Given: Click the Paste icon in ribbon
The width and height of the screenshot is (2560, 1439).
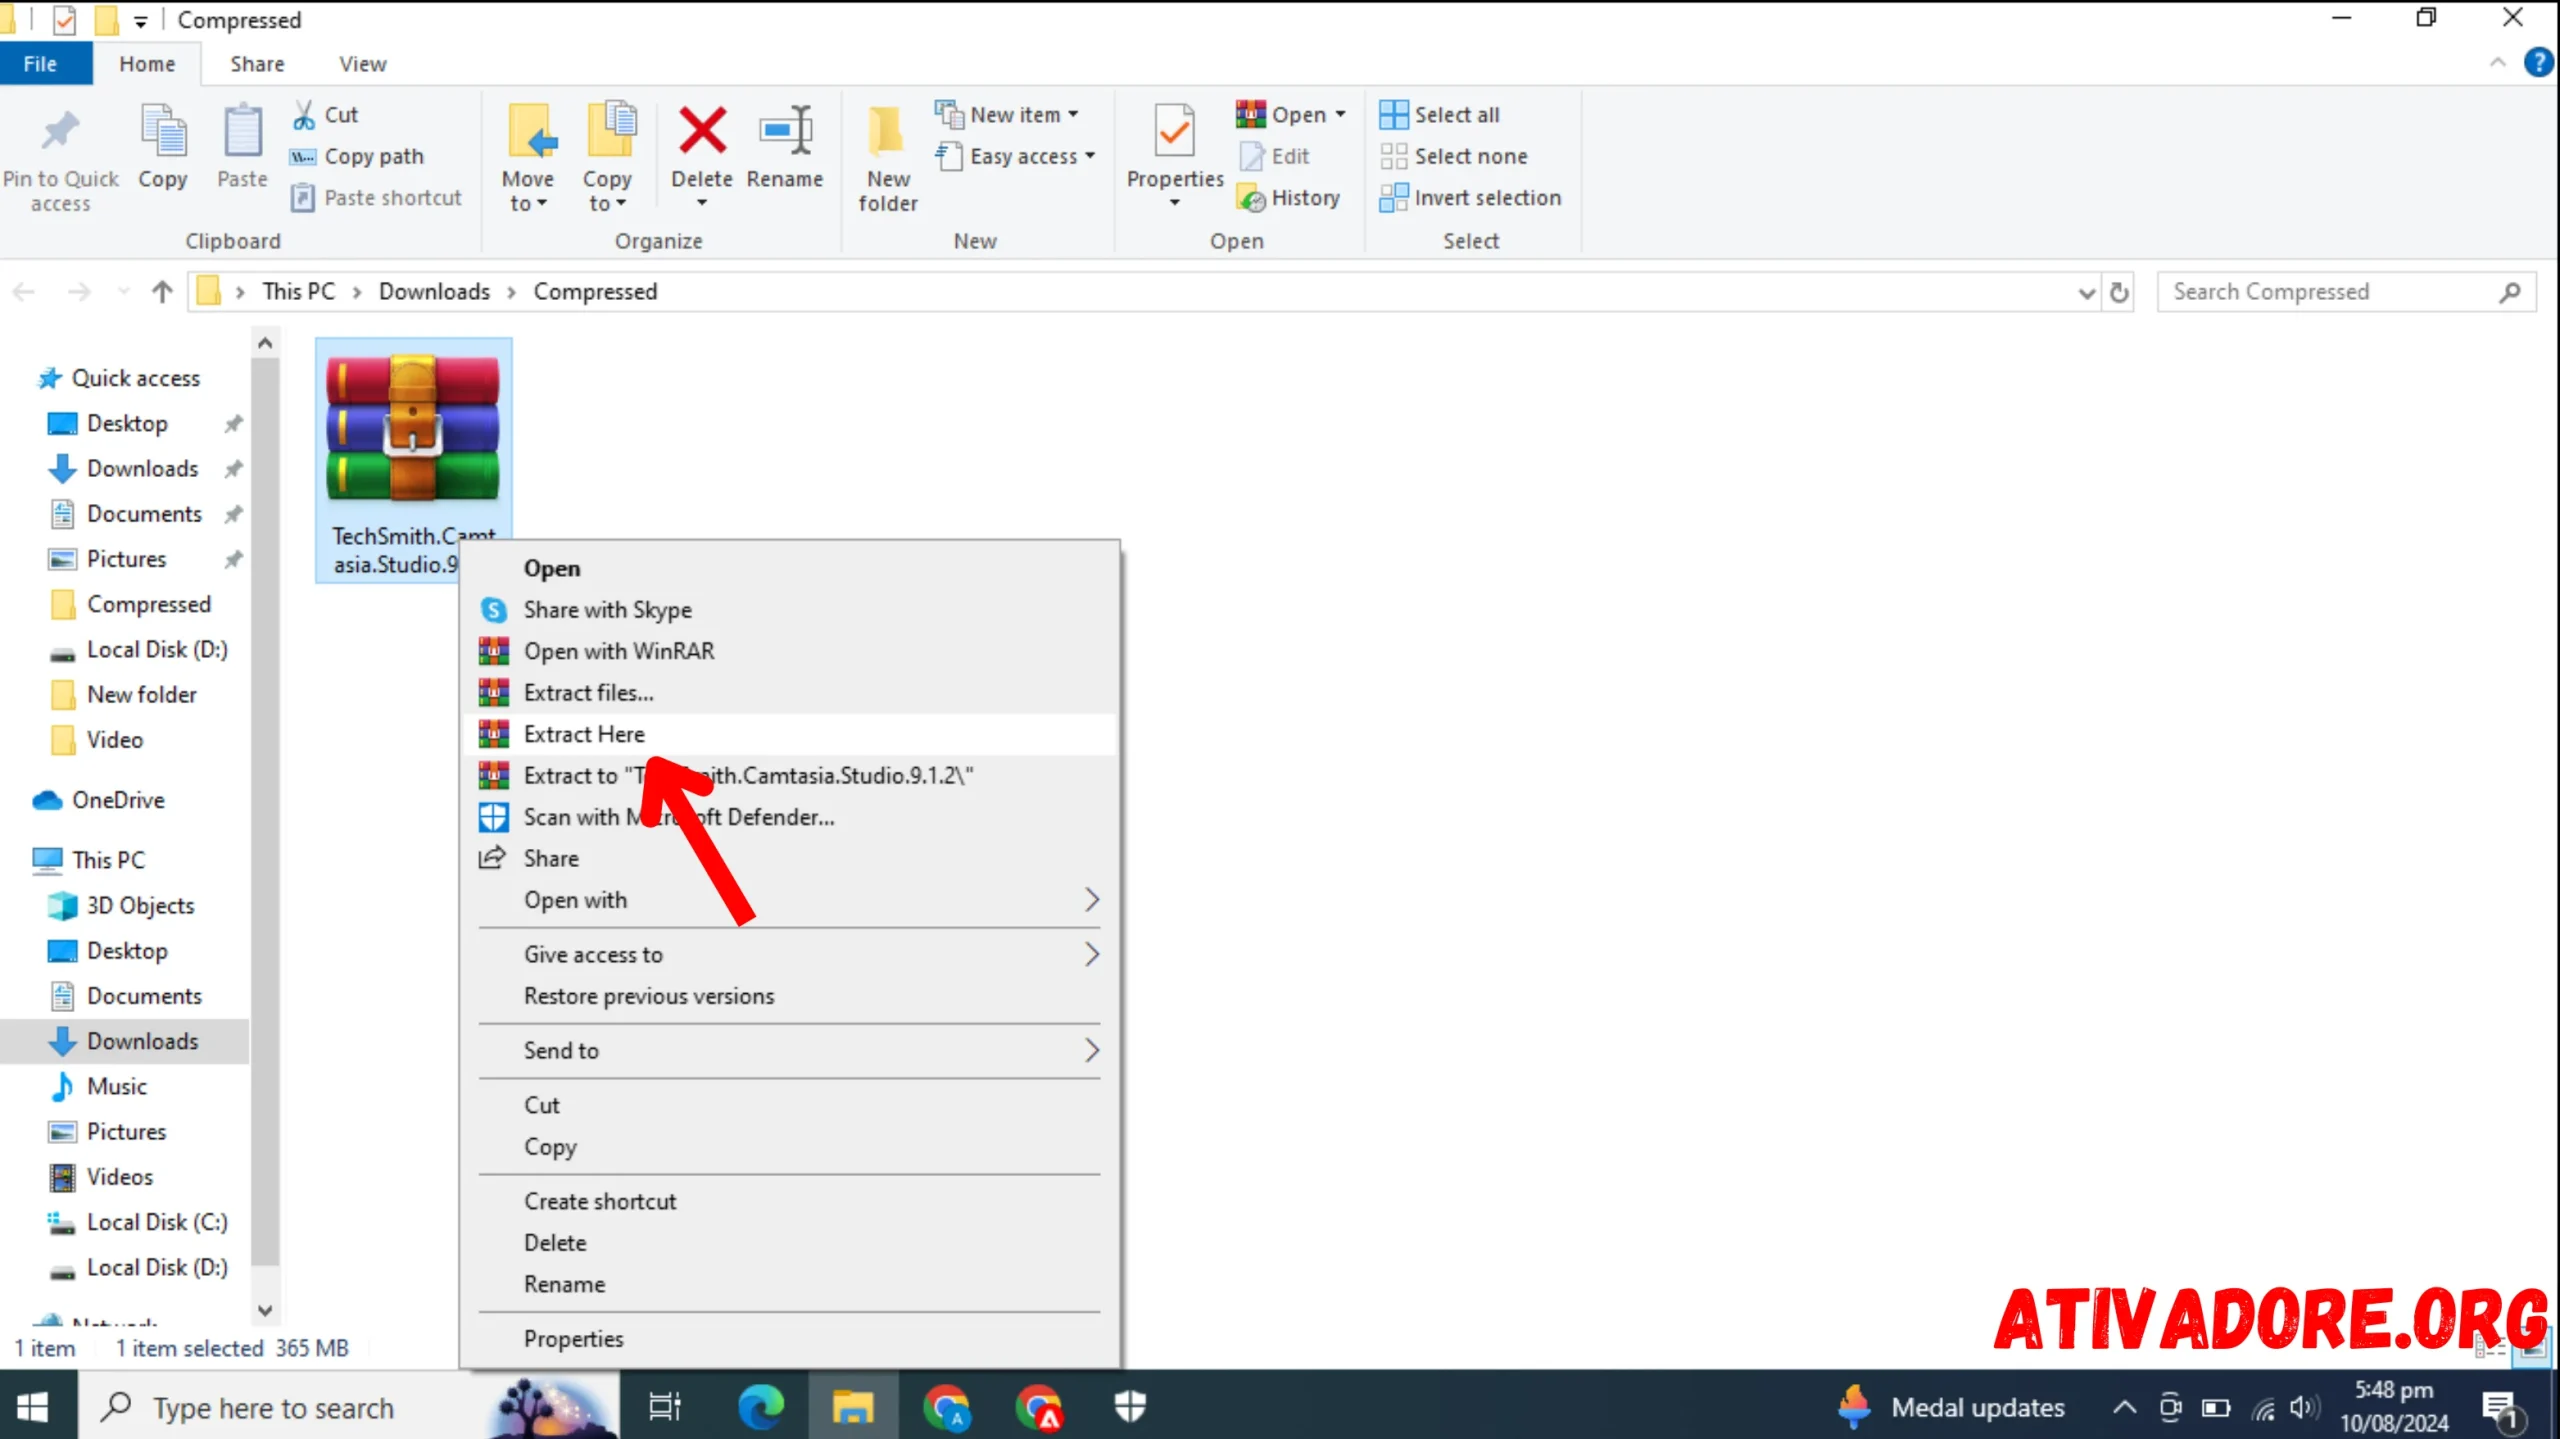Looking at the screenshot, I should pyautogui.click(x=243, y=132).
